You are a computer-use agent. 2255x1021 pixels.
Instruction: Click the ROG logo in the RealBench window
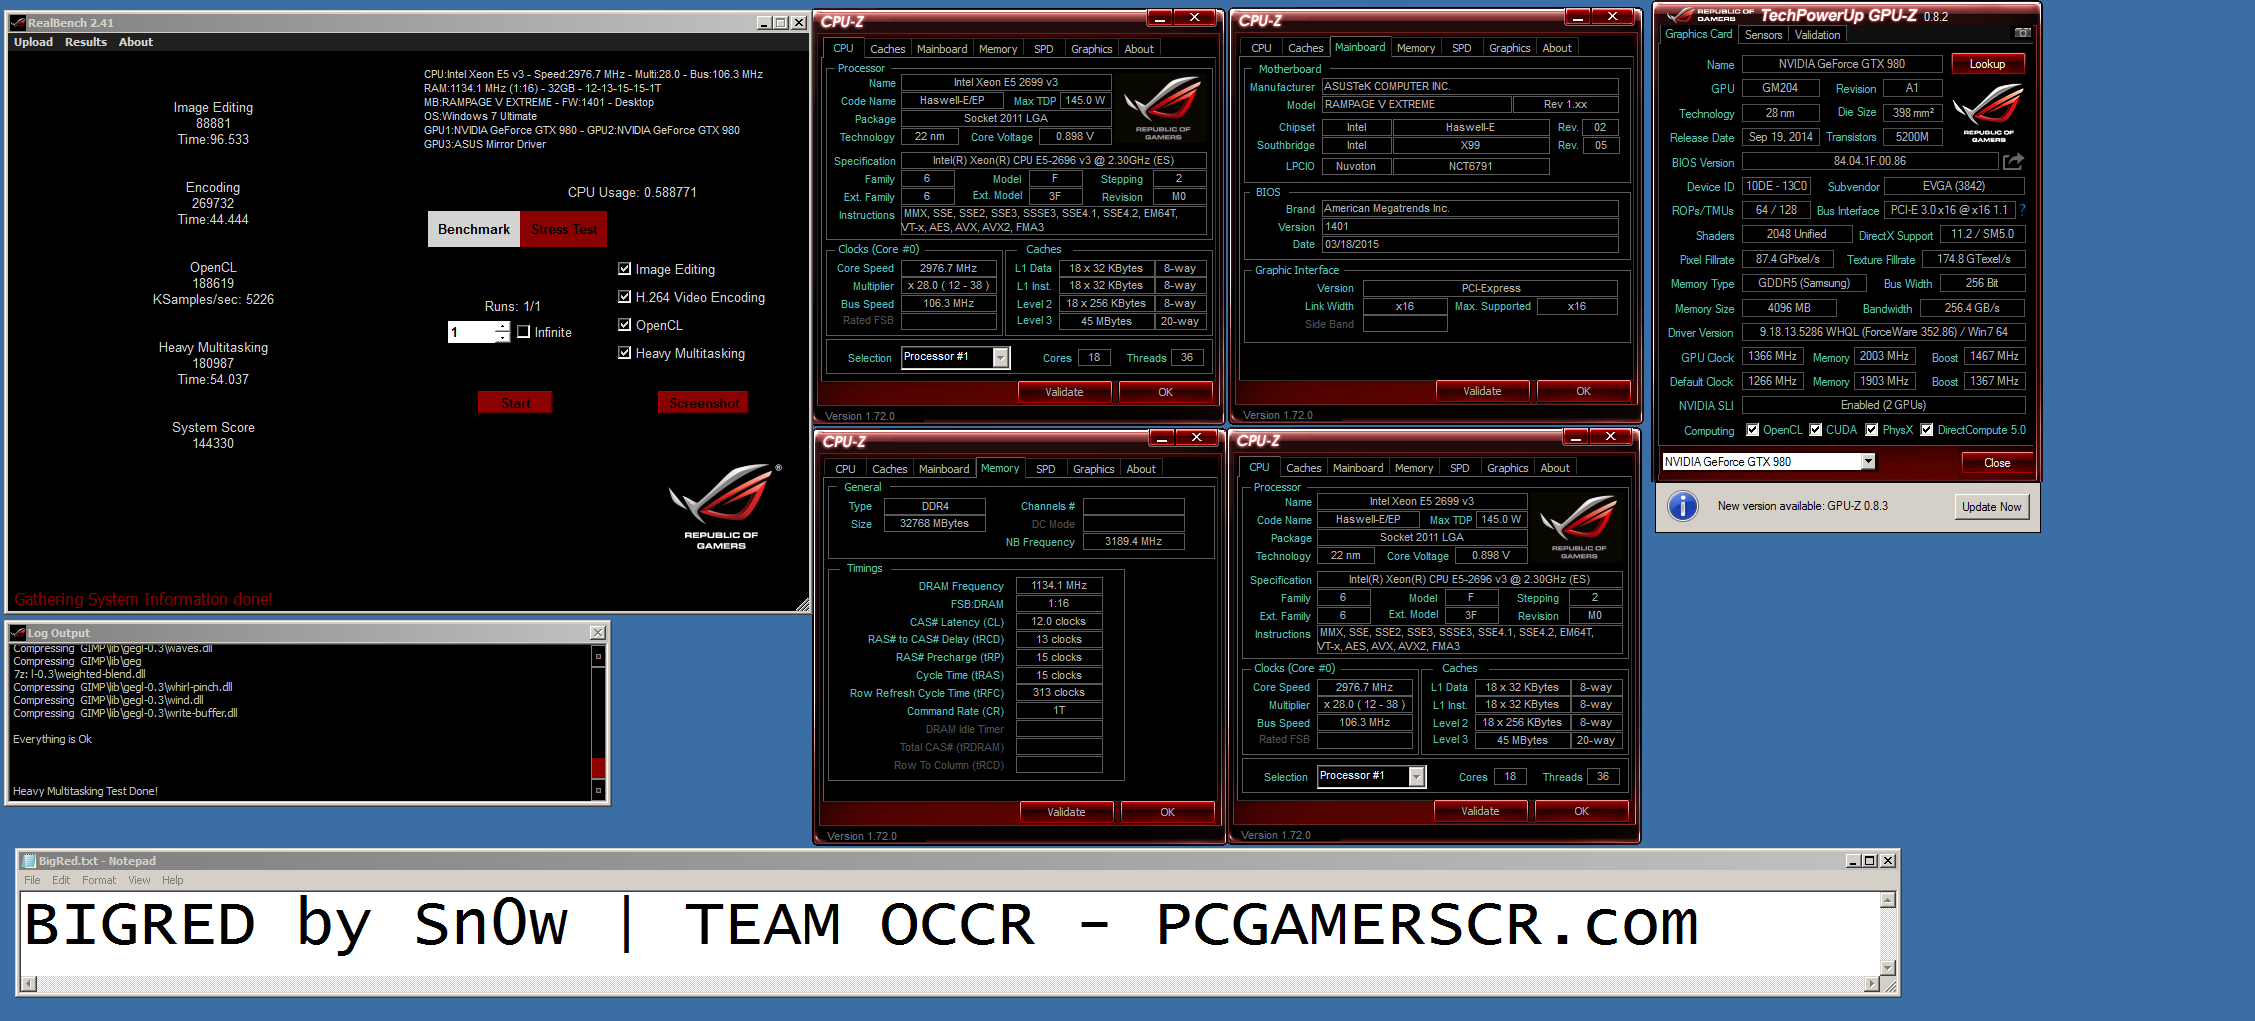[724, 505]
